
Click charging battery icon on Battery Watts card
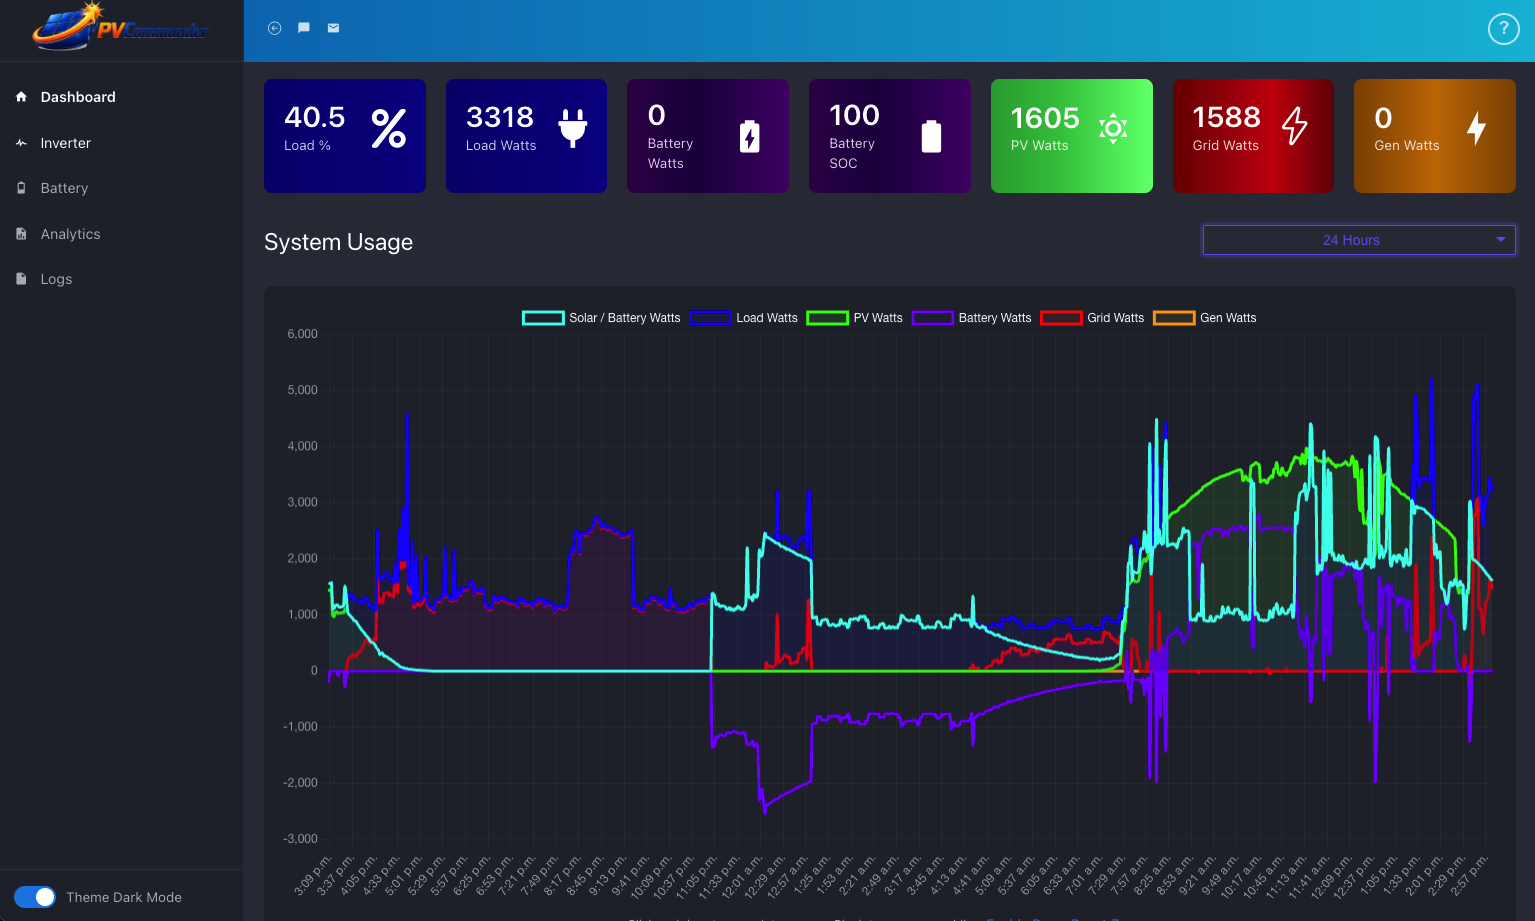(x=749, y=136)
